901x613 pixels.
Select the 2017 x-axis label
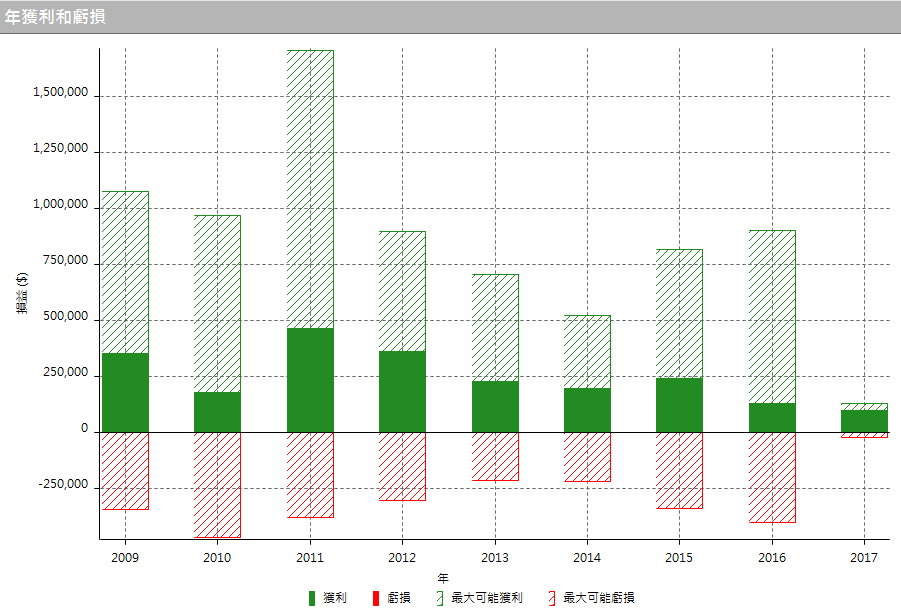[864, 557]
